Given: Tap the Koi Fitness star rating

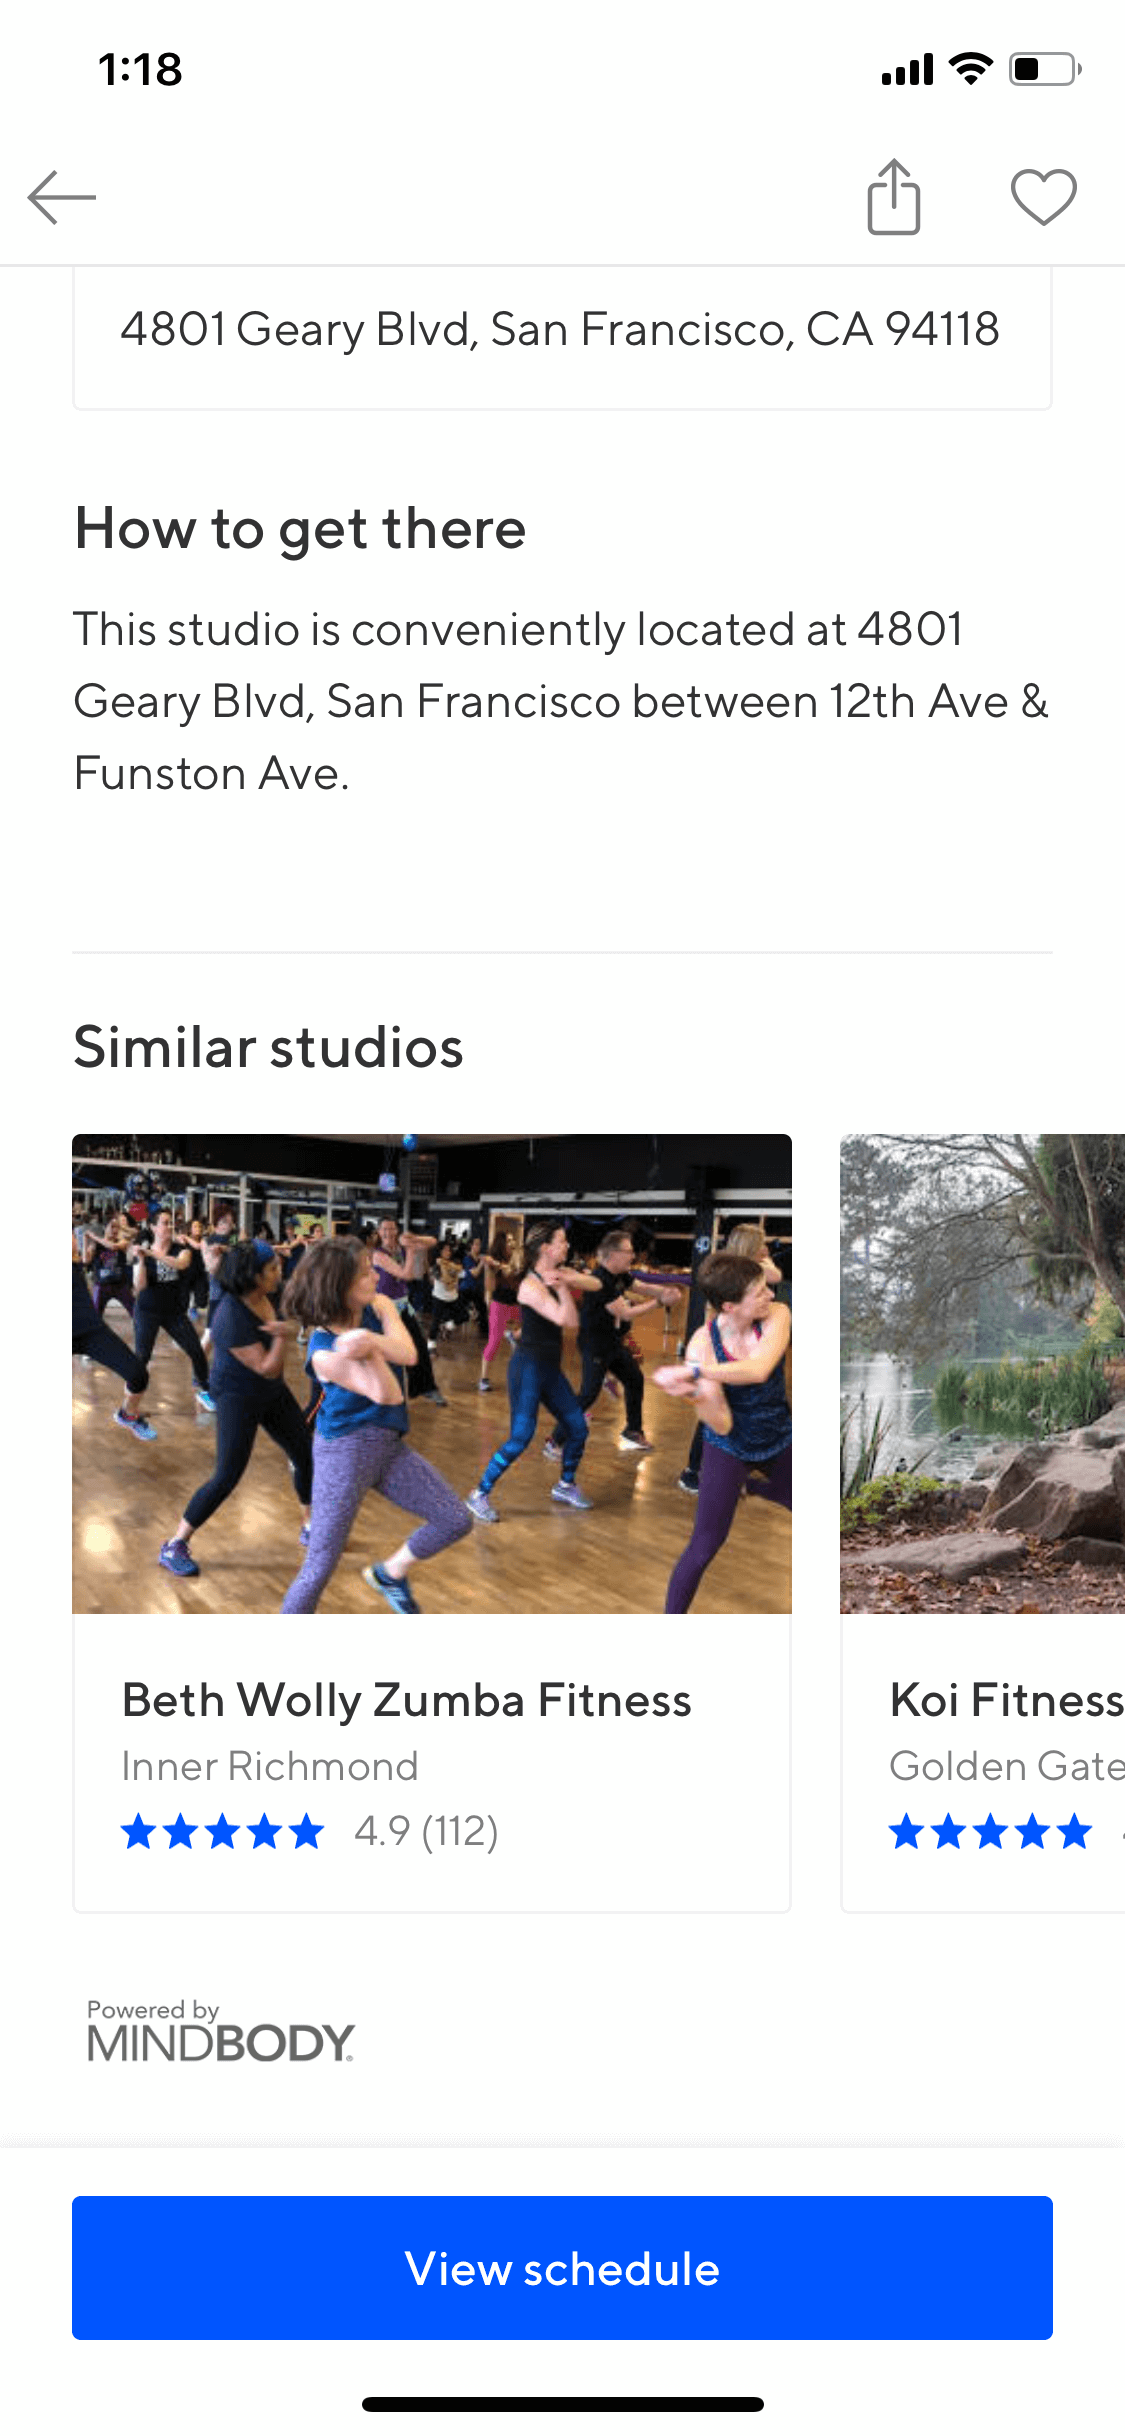Looking at the screenshot, I should pos(990,1832).
